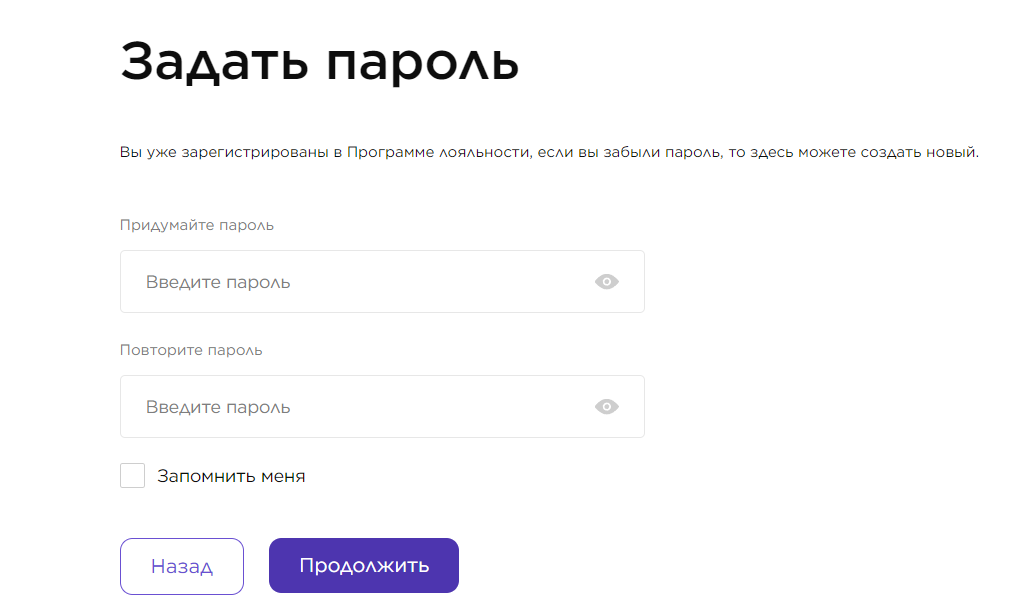This screenshot has width=1015, height=613.
Task: Reveal password in the "Придумайте пароль" field
Action: pos(607,282)
